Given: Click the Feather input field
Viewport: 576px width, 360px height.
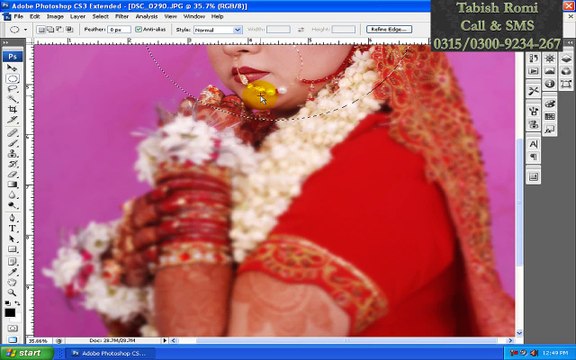Looking at the screenshot, I should [x=119, y=30].
